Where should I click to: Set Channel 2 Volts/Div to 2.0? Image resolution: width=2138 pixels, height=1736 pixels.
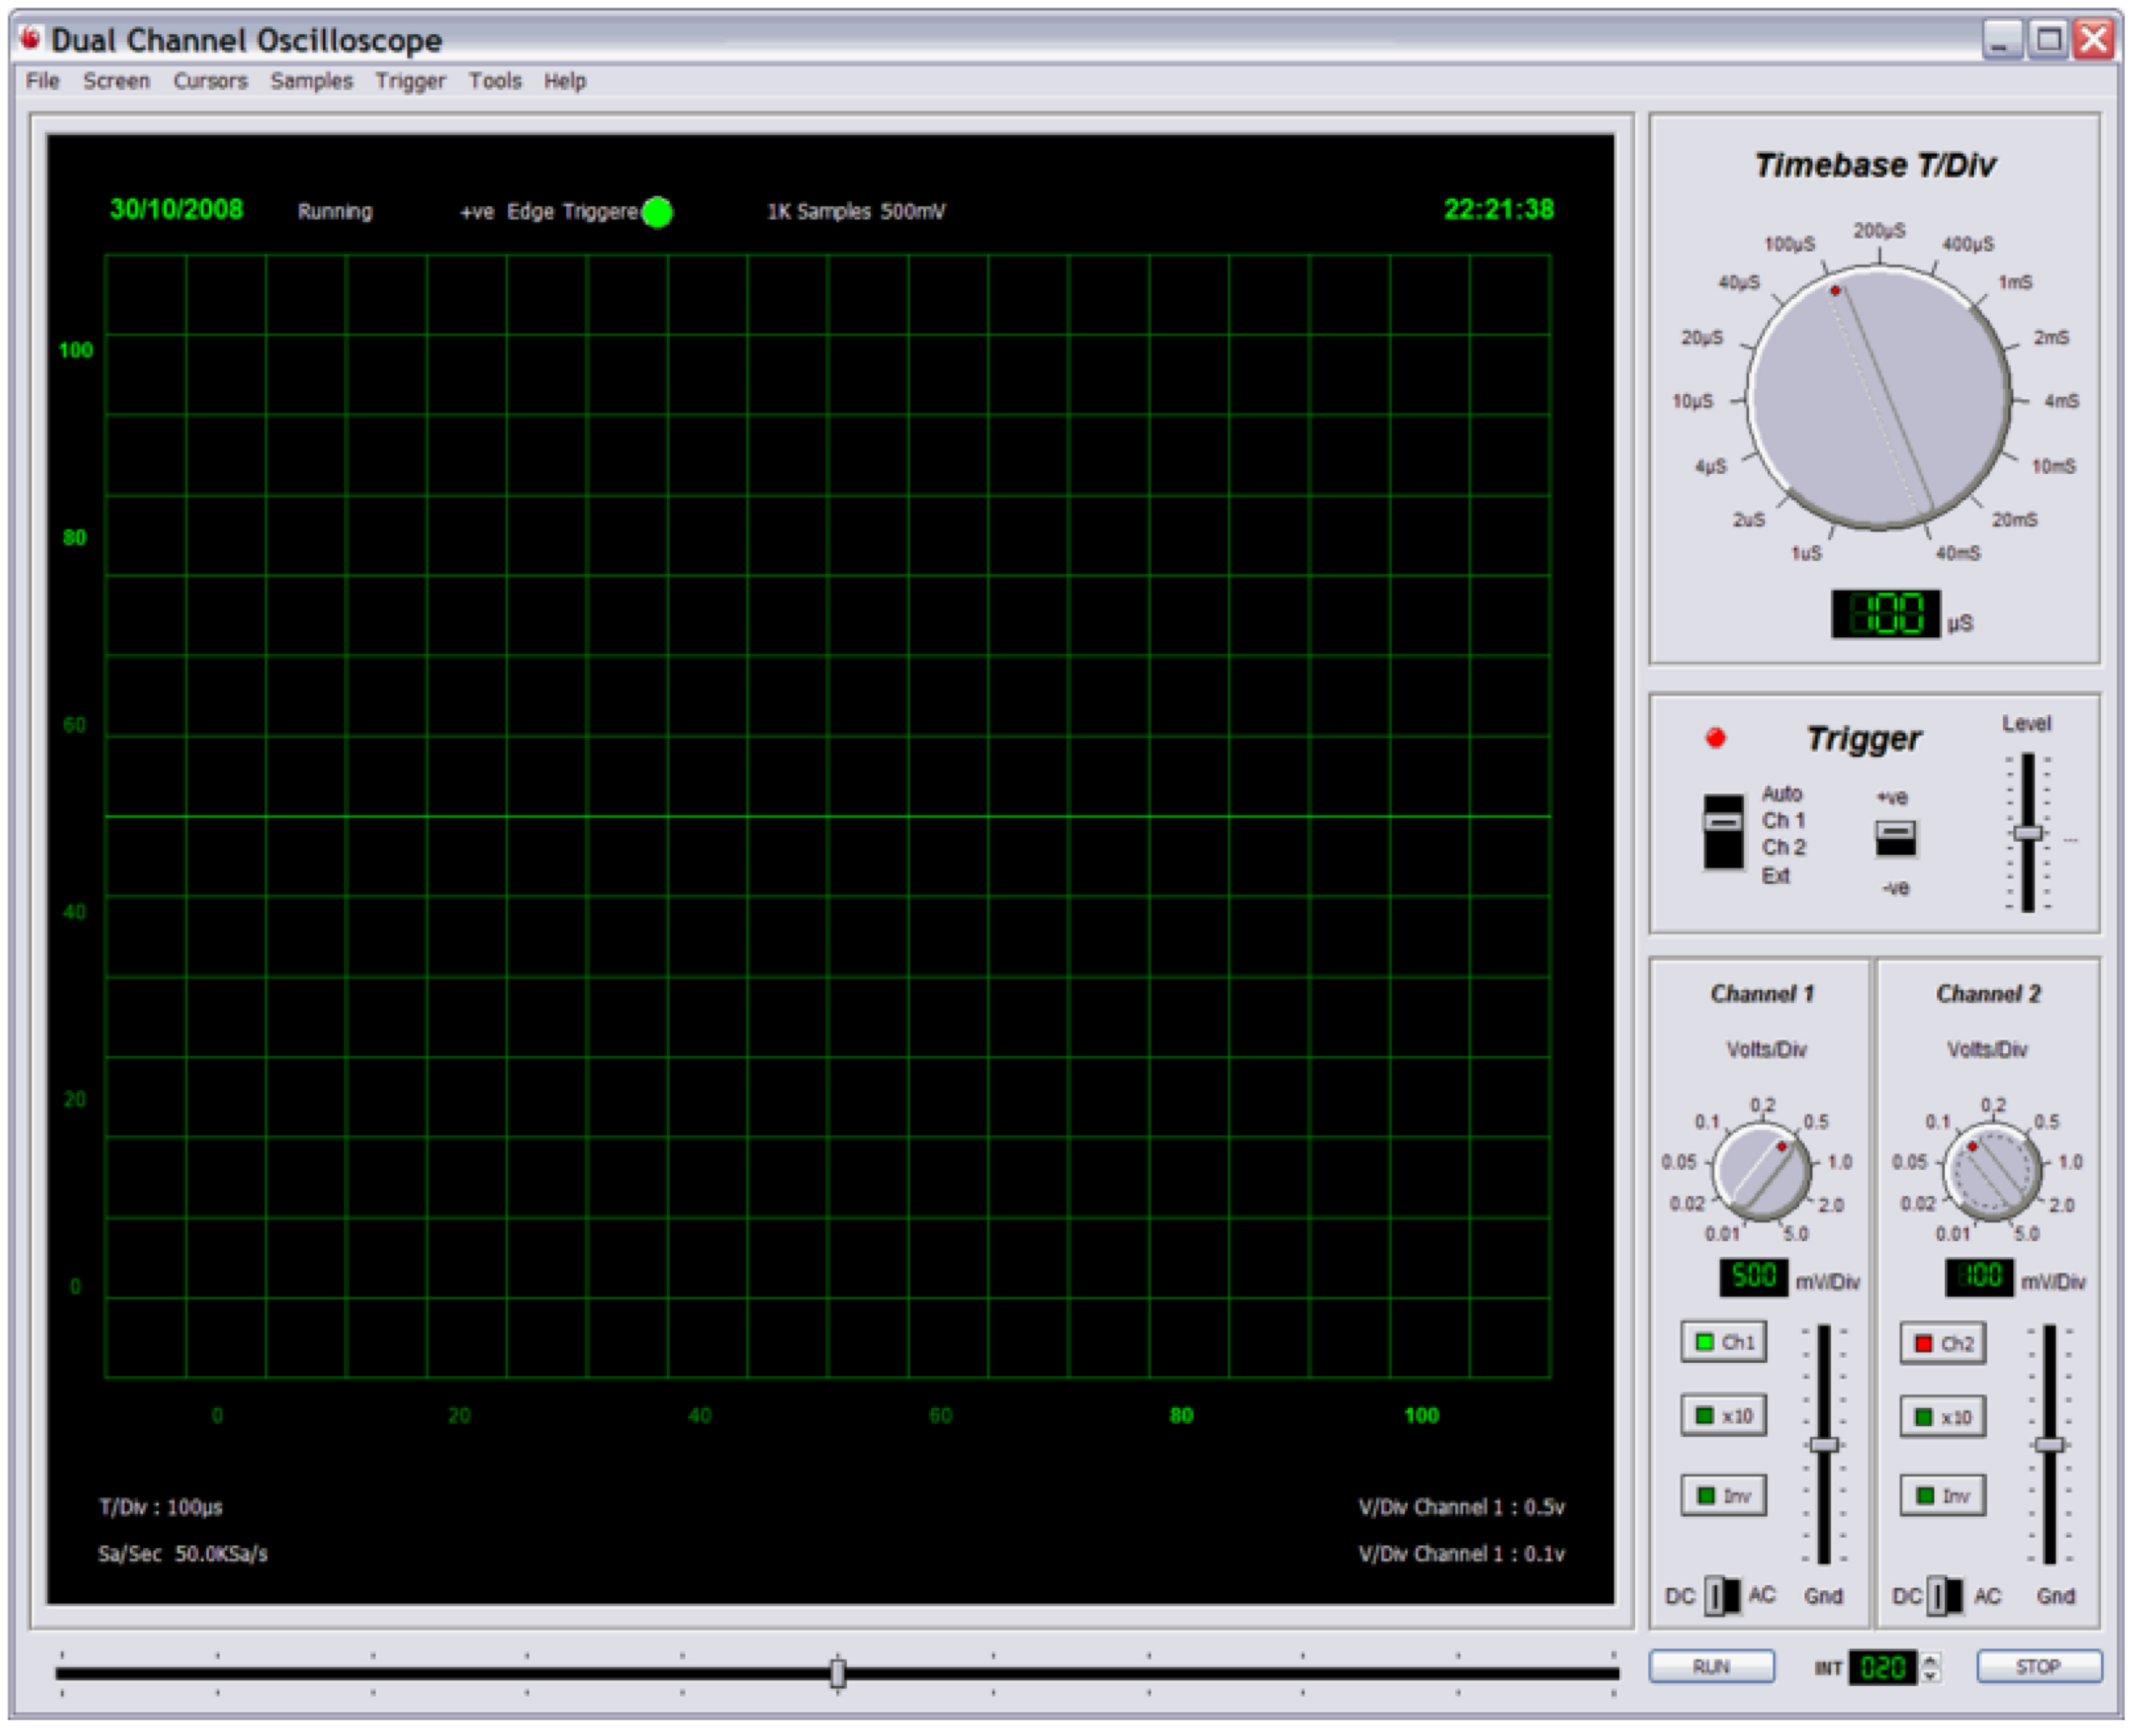[2061, 1205]
